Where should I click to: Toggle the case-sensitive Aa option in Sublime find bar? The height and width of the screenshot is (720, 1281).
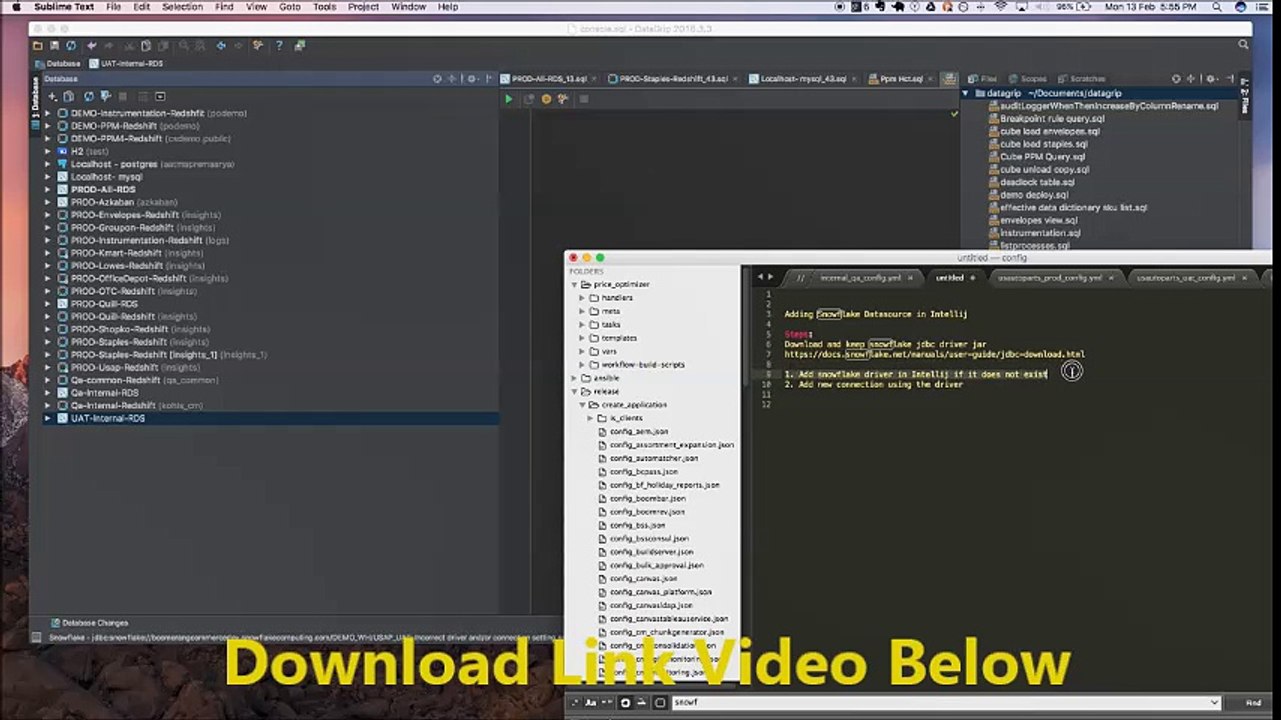coord(590,703)
